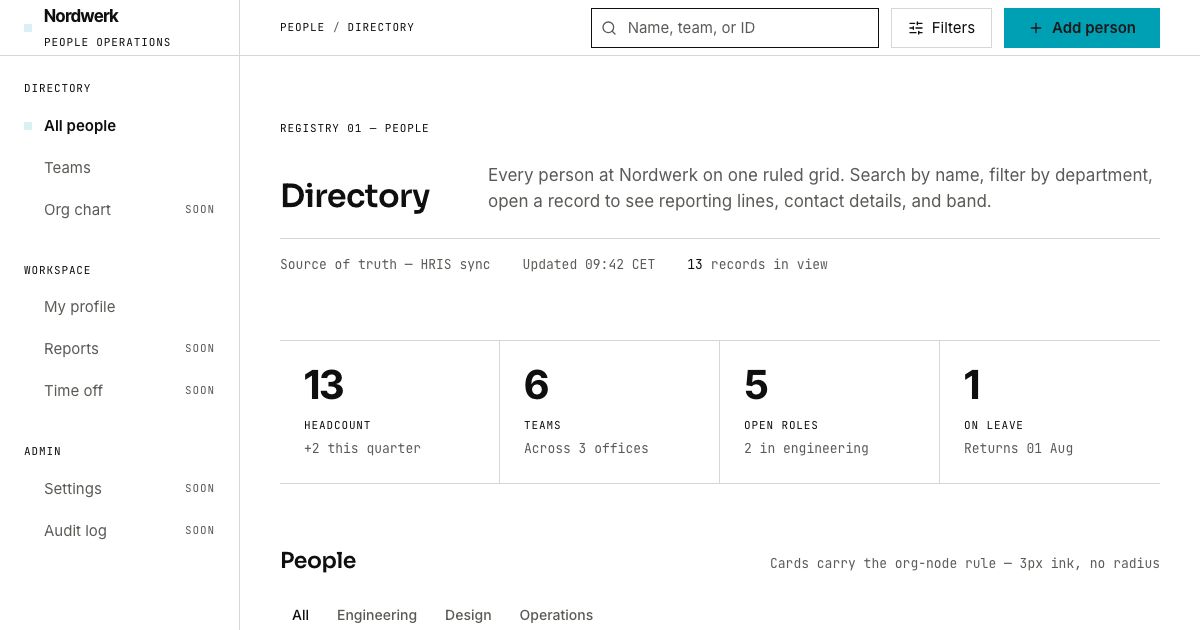Viewport: 1200px width, 630px height.
Task: Click the Headcount 13 stat card
Action: tap(390, 412)
